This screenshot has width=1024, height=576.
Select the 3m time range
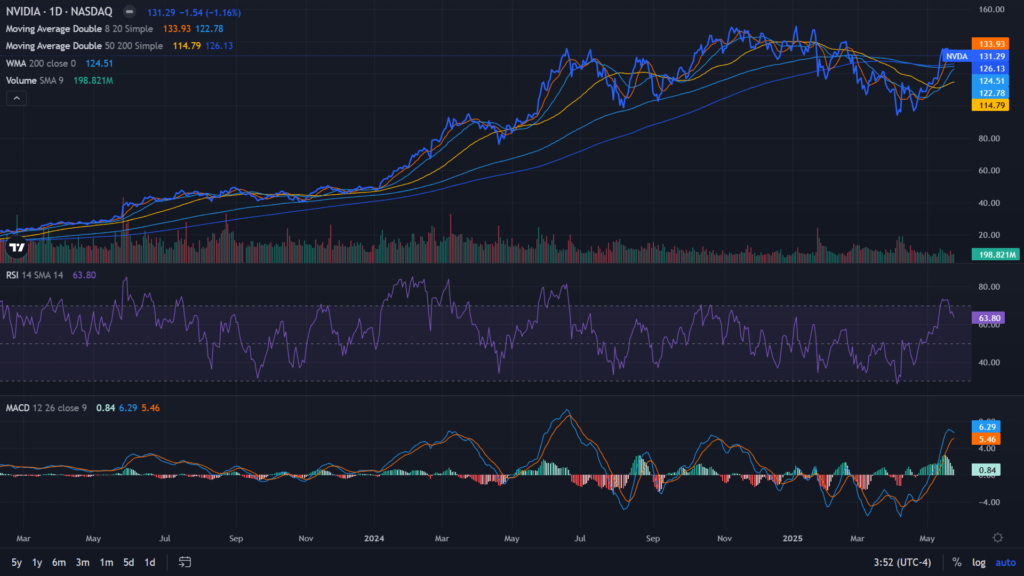[82, 562]
